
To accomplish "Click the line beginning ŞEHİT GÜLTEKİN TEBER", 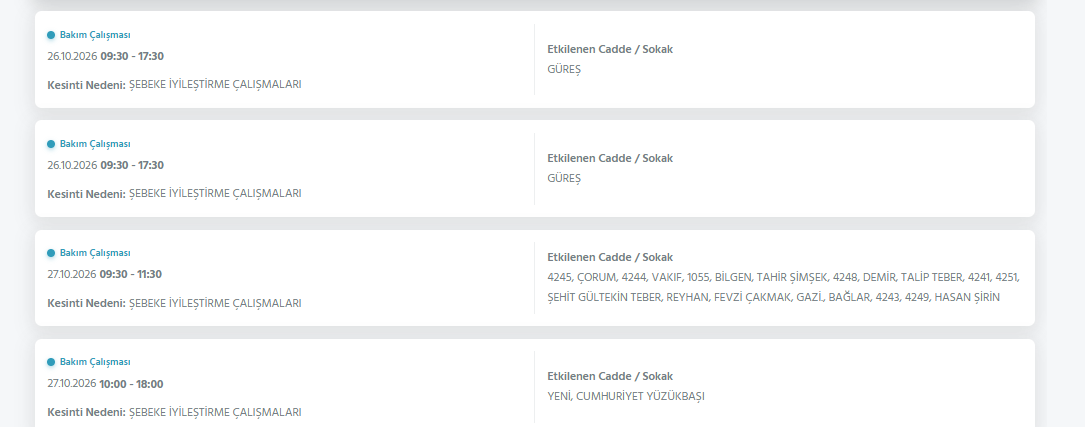I will 774,297.
